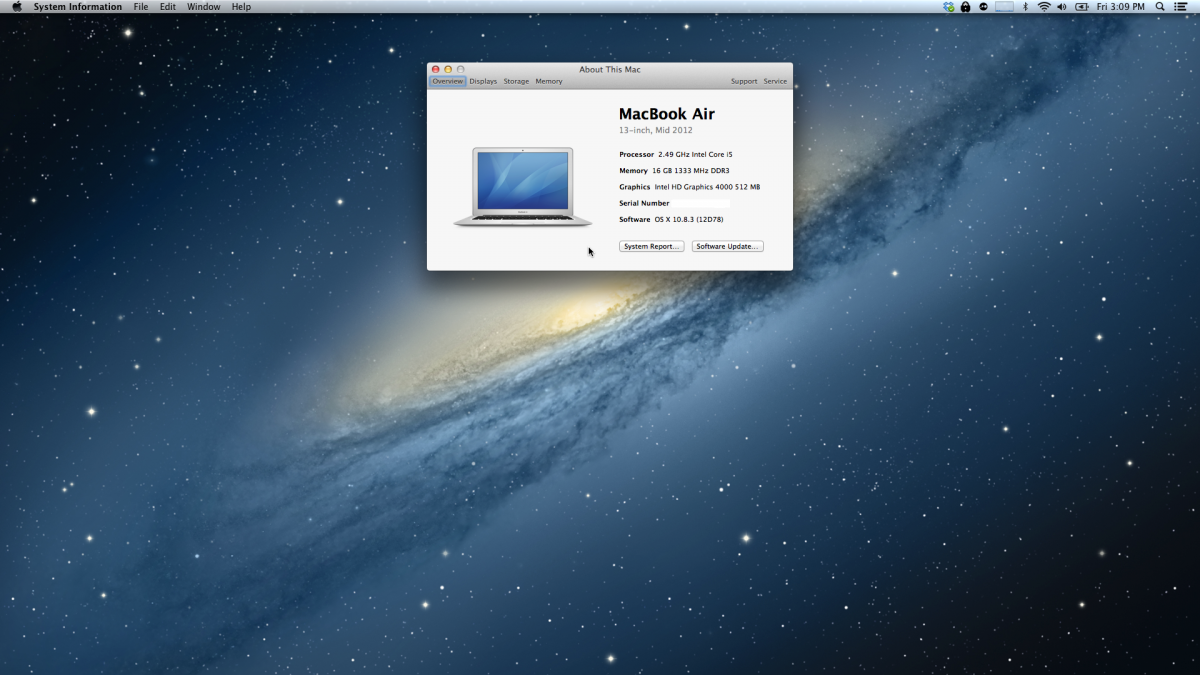1200x675 pixels.
Task: Open the volume control in menu bar
Action: pos(1062,7)
